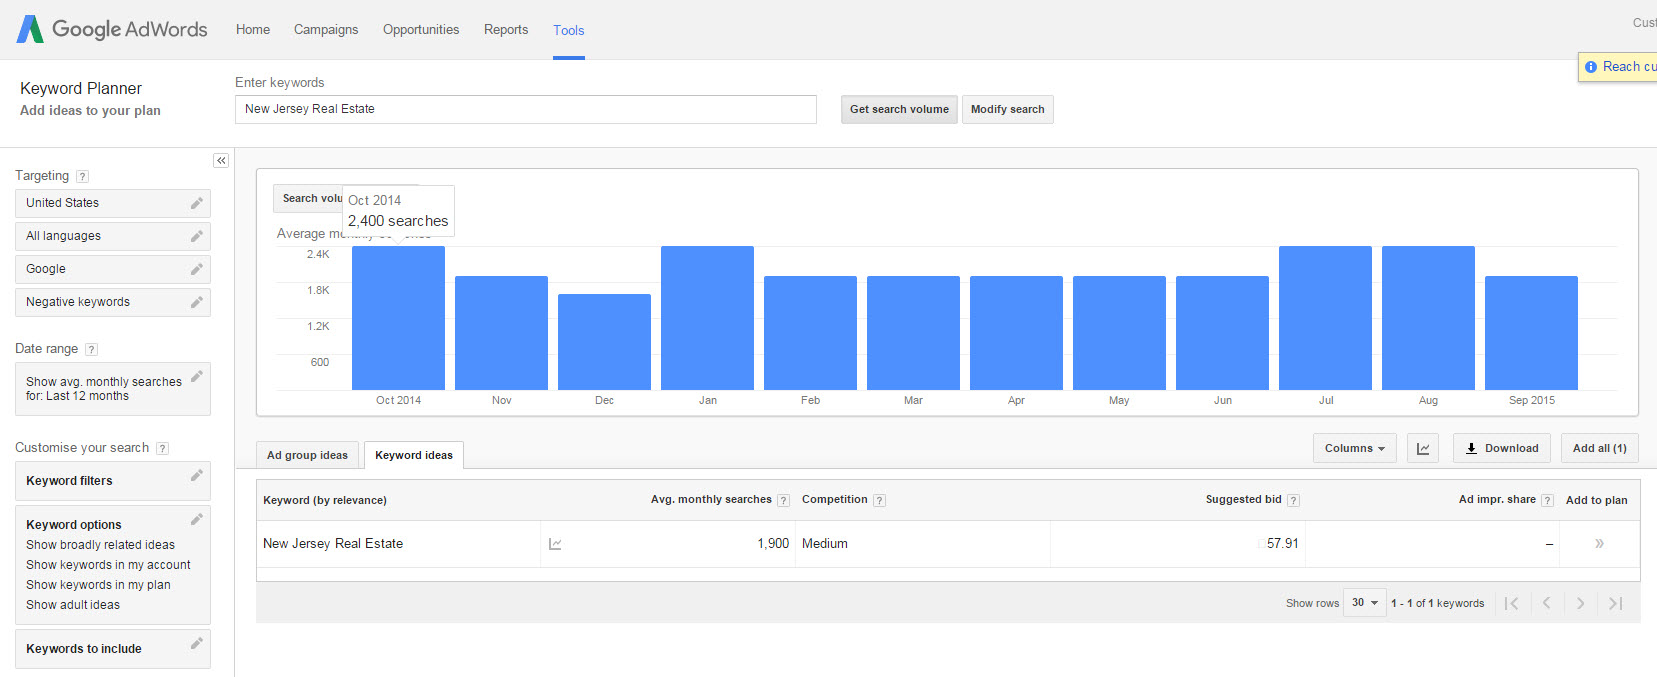
Task: Select the Jan bar in chart
Action: point(707,318)
